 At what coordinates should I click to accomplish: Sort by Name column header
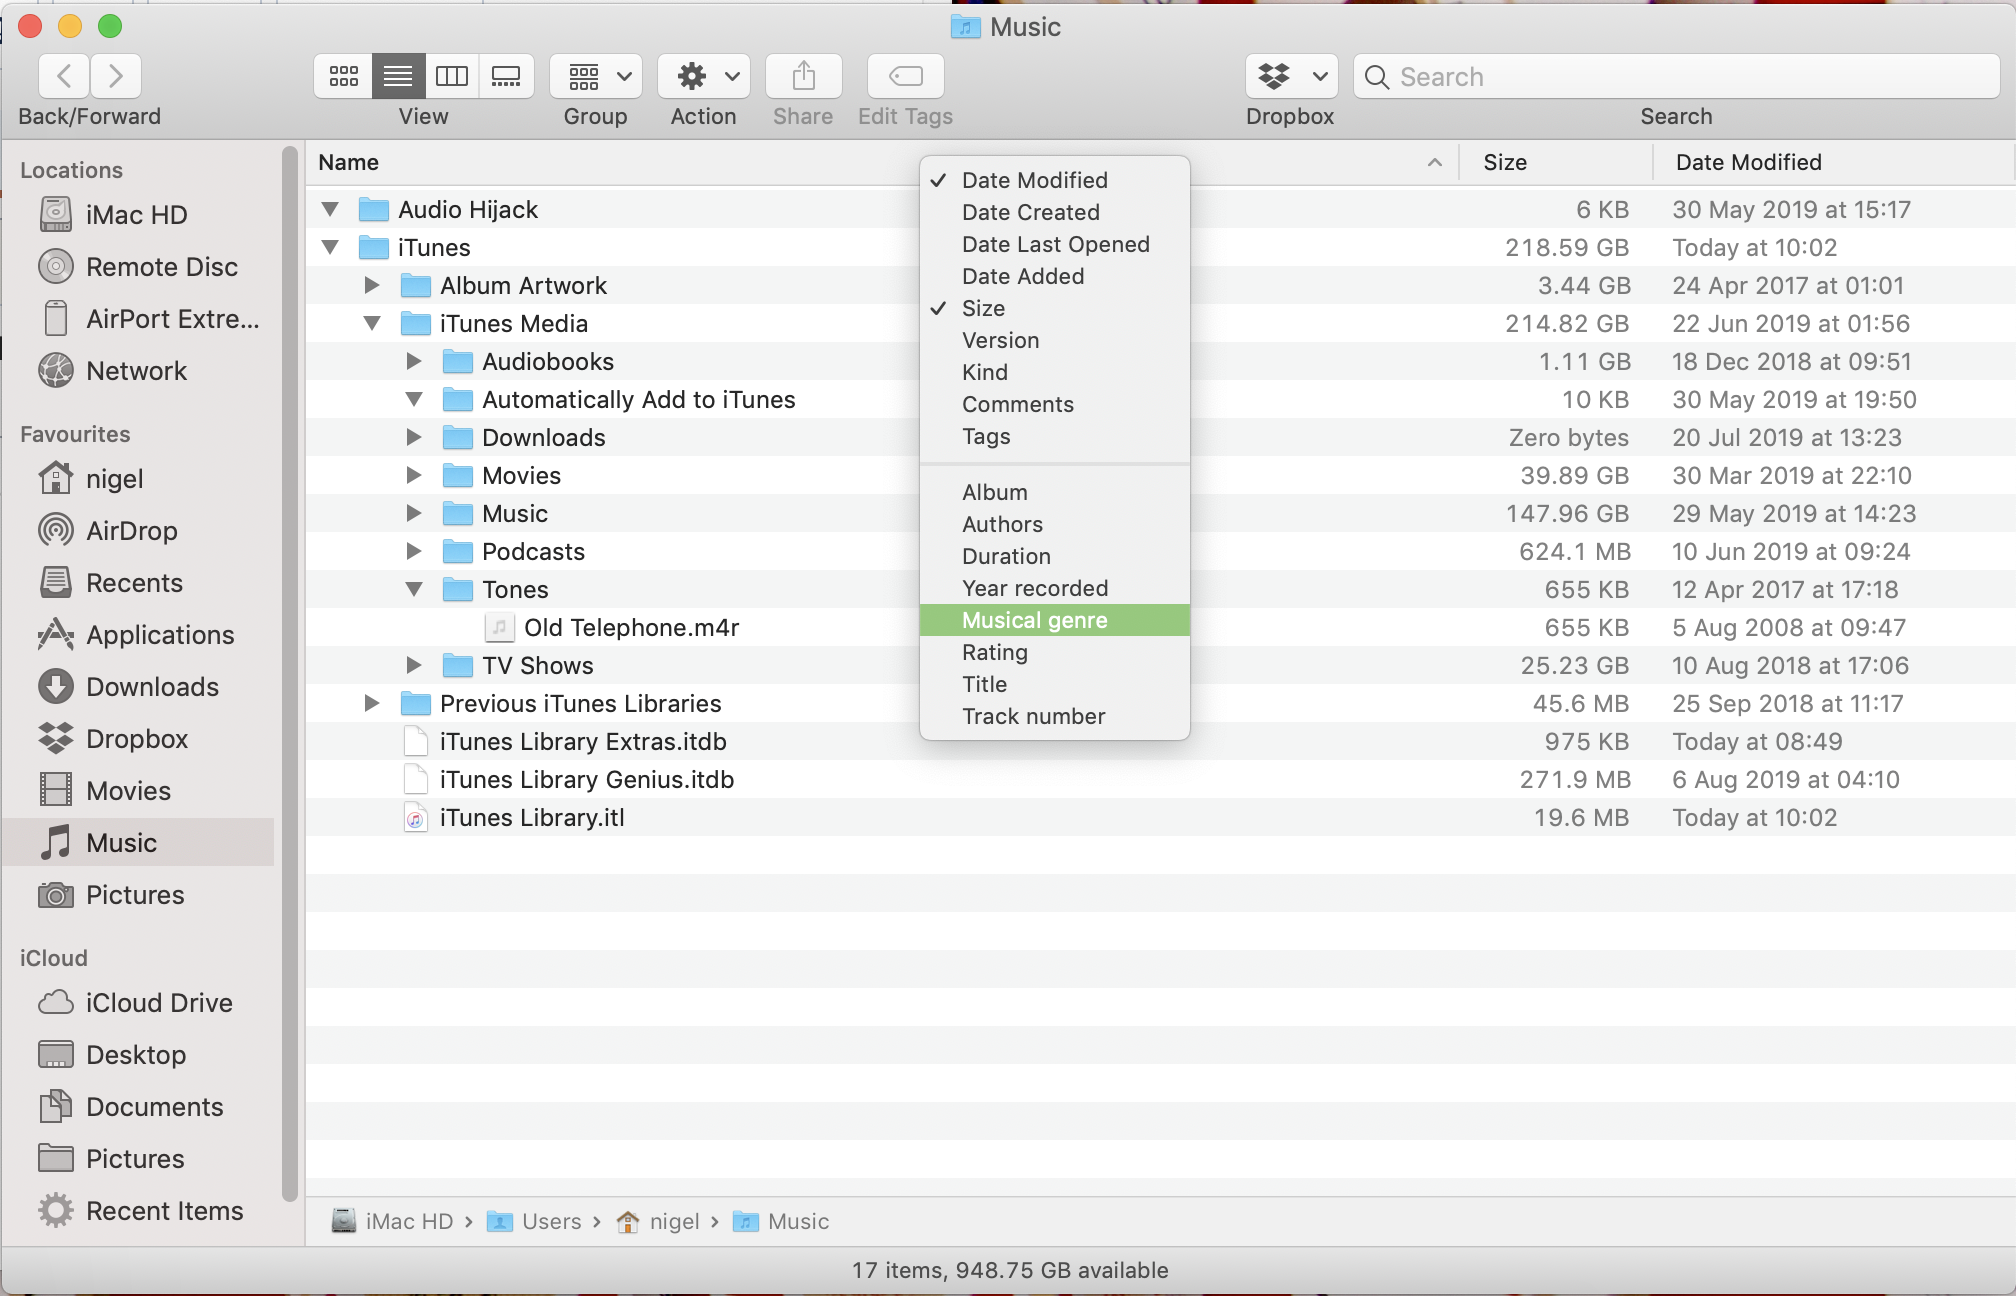click(x=882, y=162)
